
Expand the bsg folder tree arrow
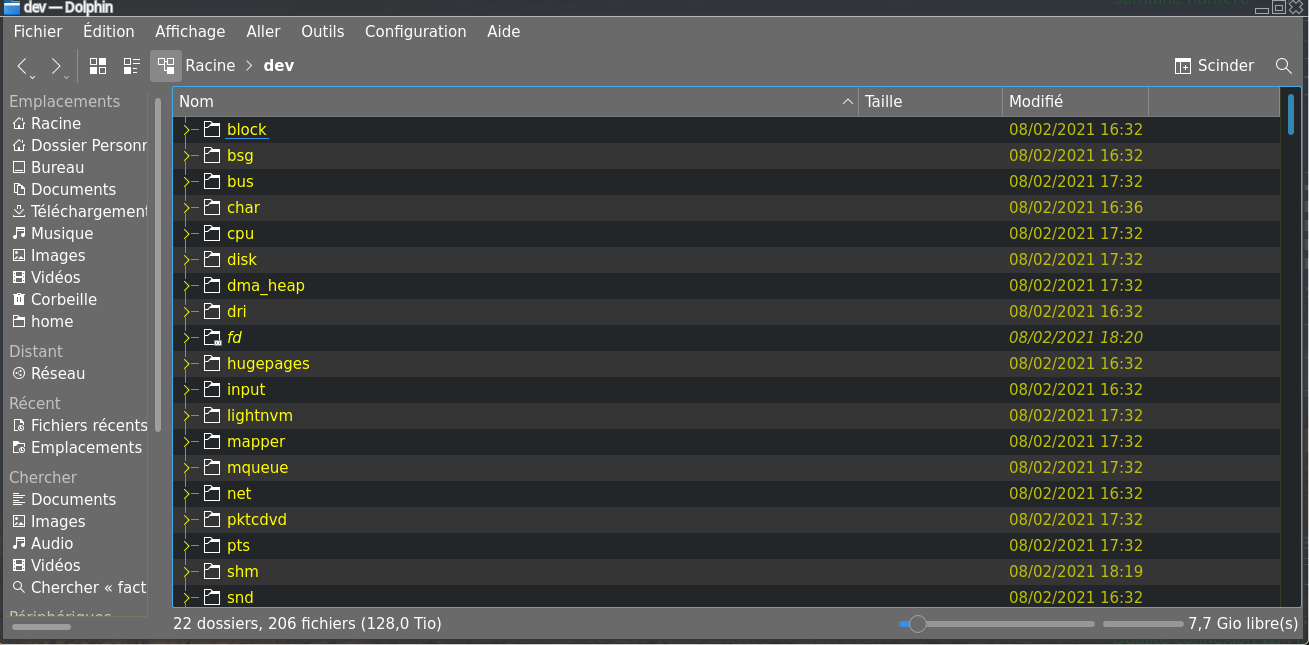[186, 156]
